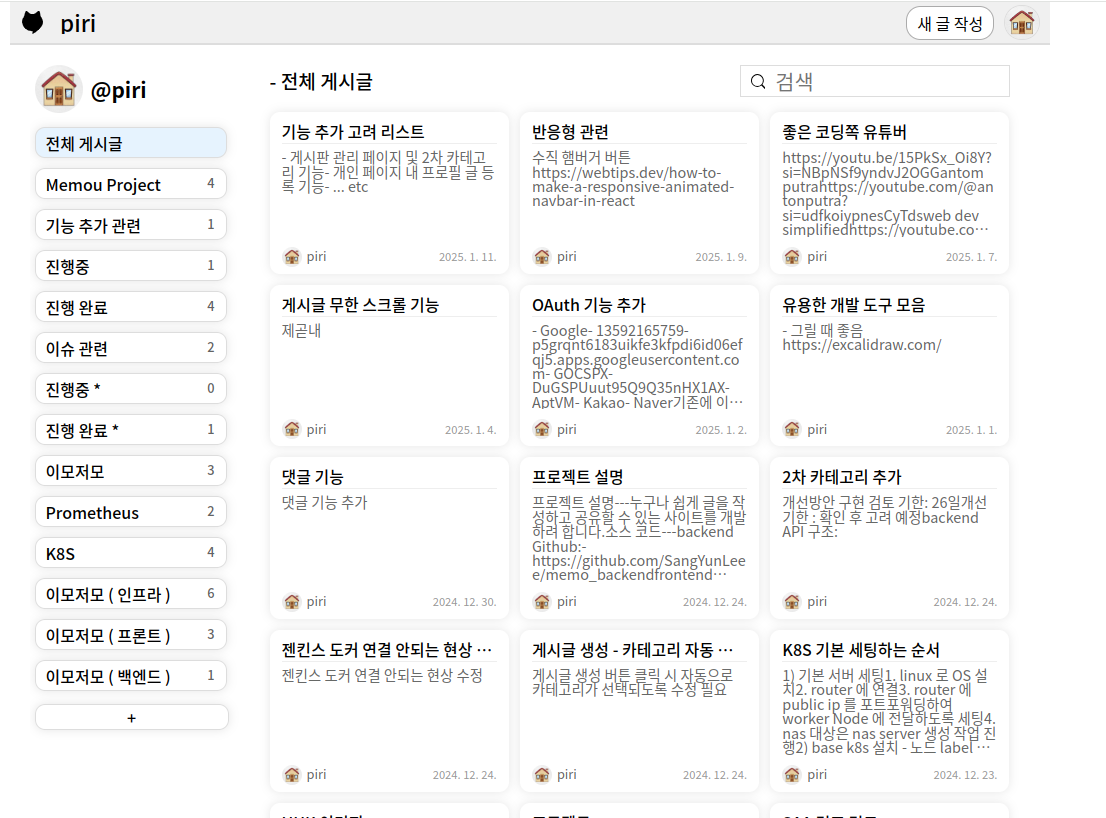
Task: Select the 진행 완료 category with count 4
Action: (130, 307)
